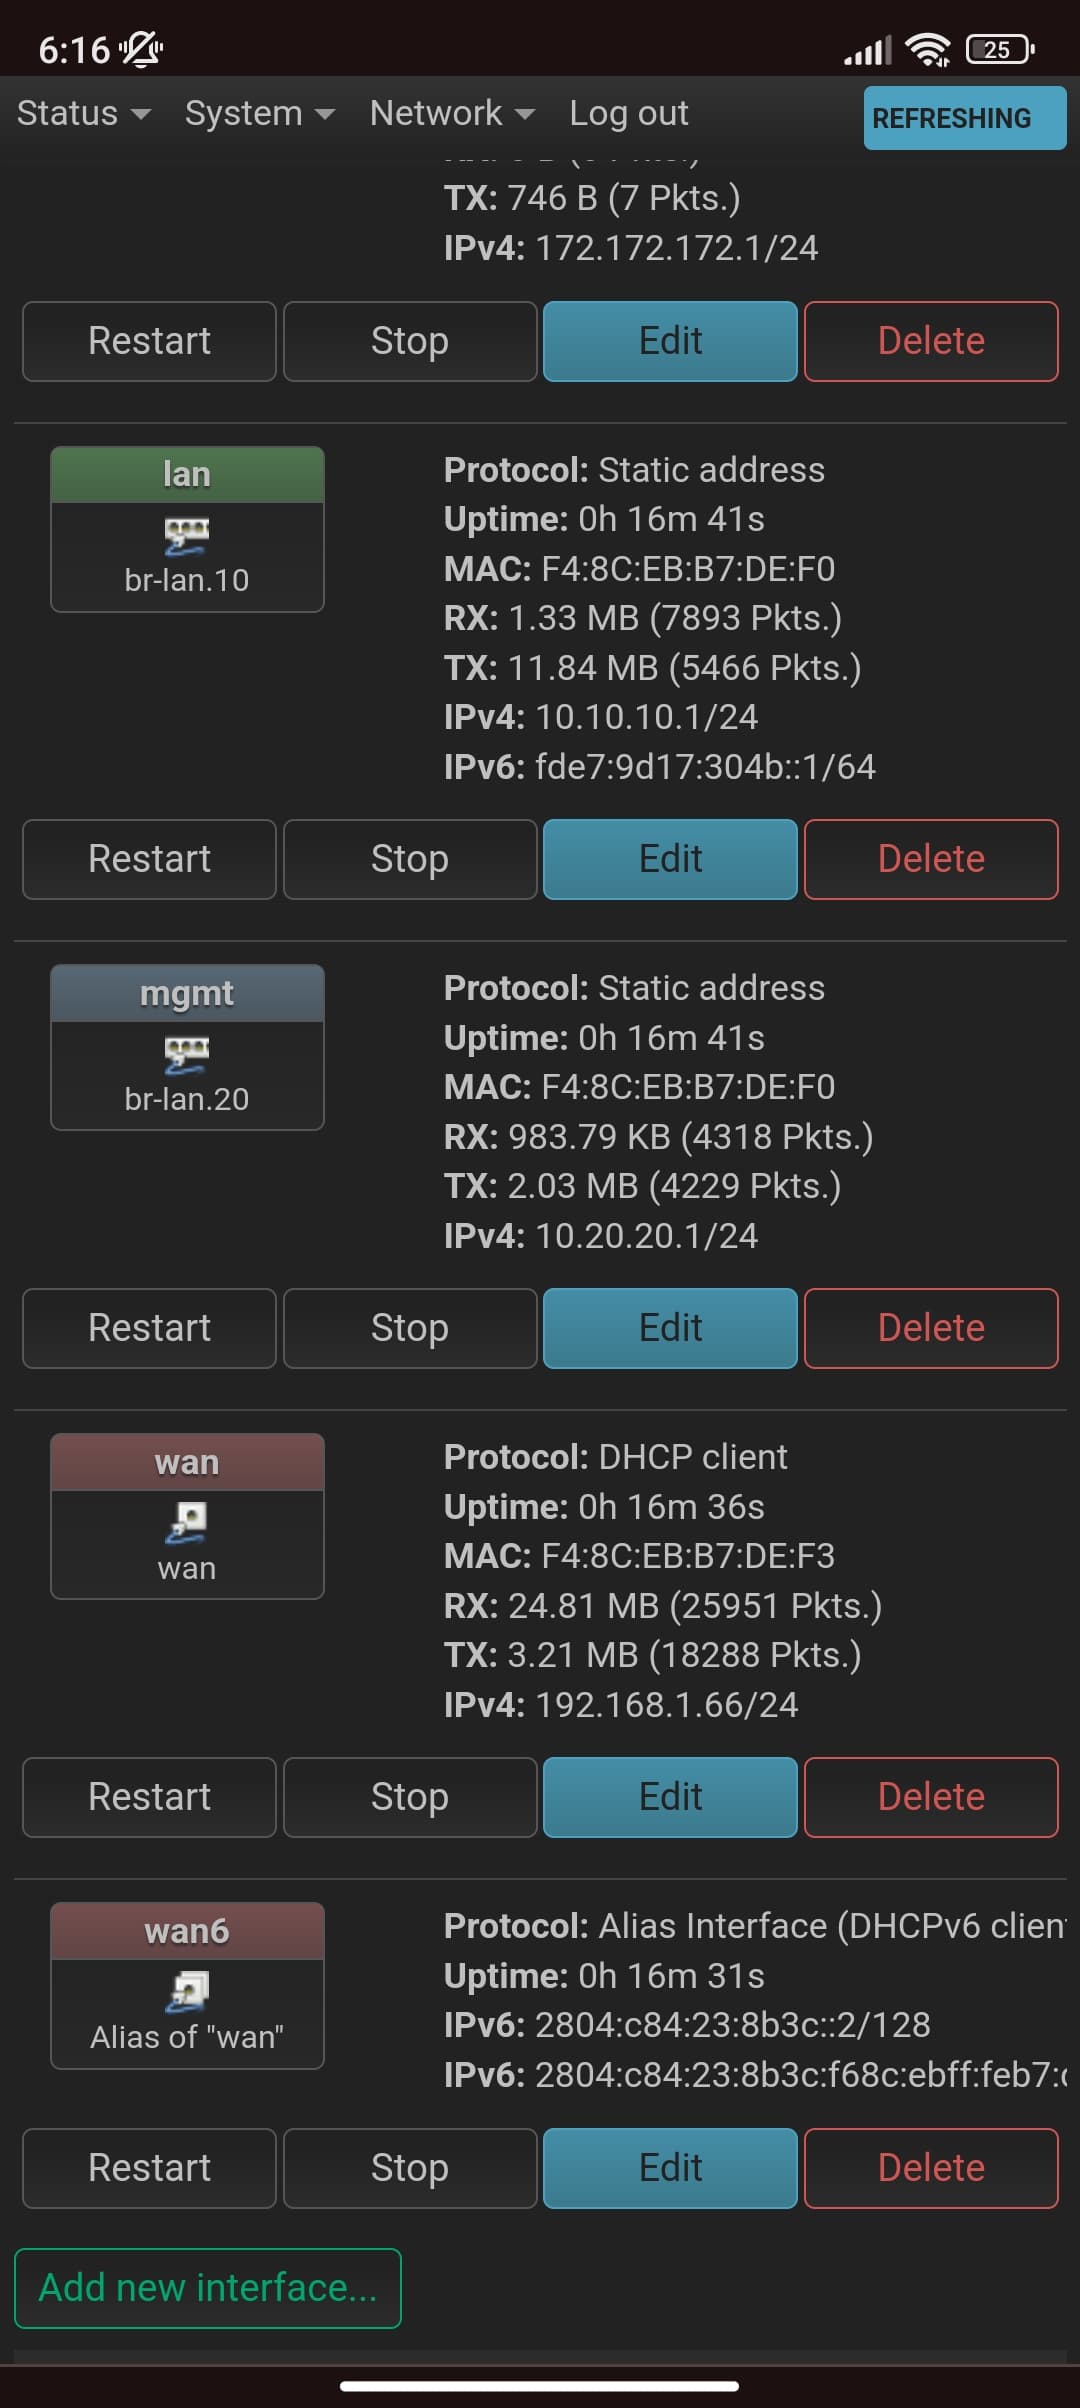Screen dimensions: 1080x2408
Task: Stop the mgmt interface
Action: coord(409,1327)
